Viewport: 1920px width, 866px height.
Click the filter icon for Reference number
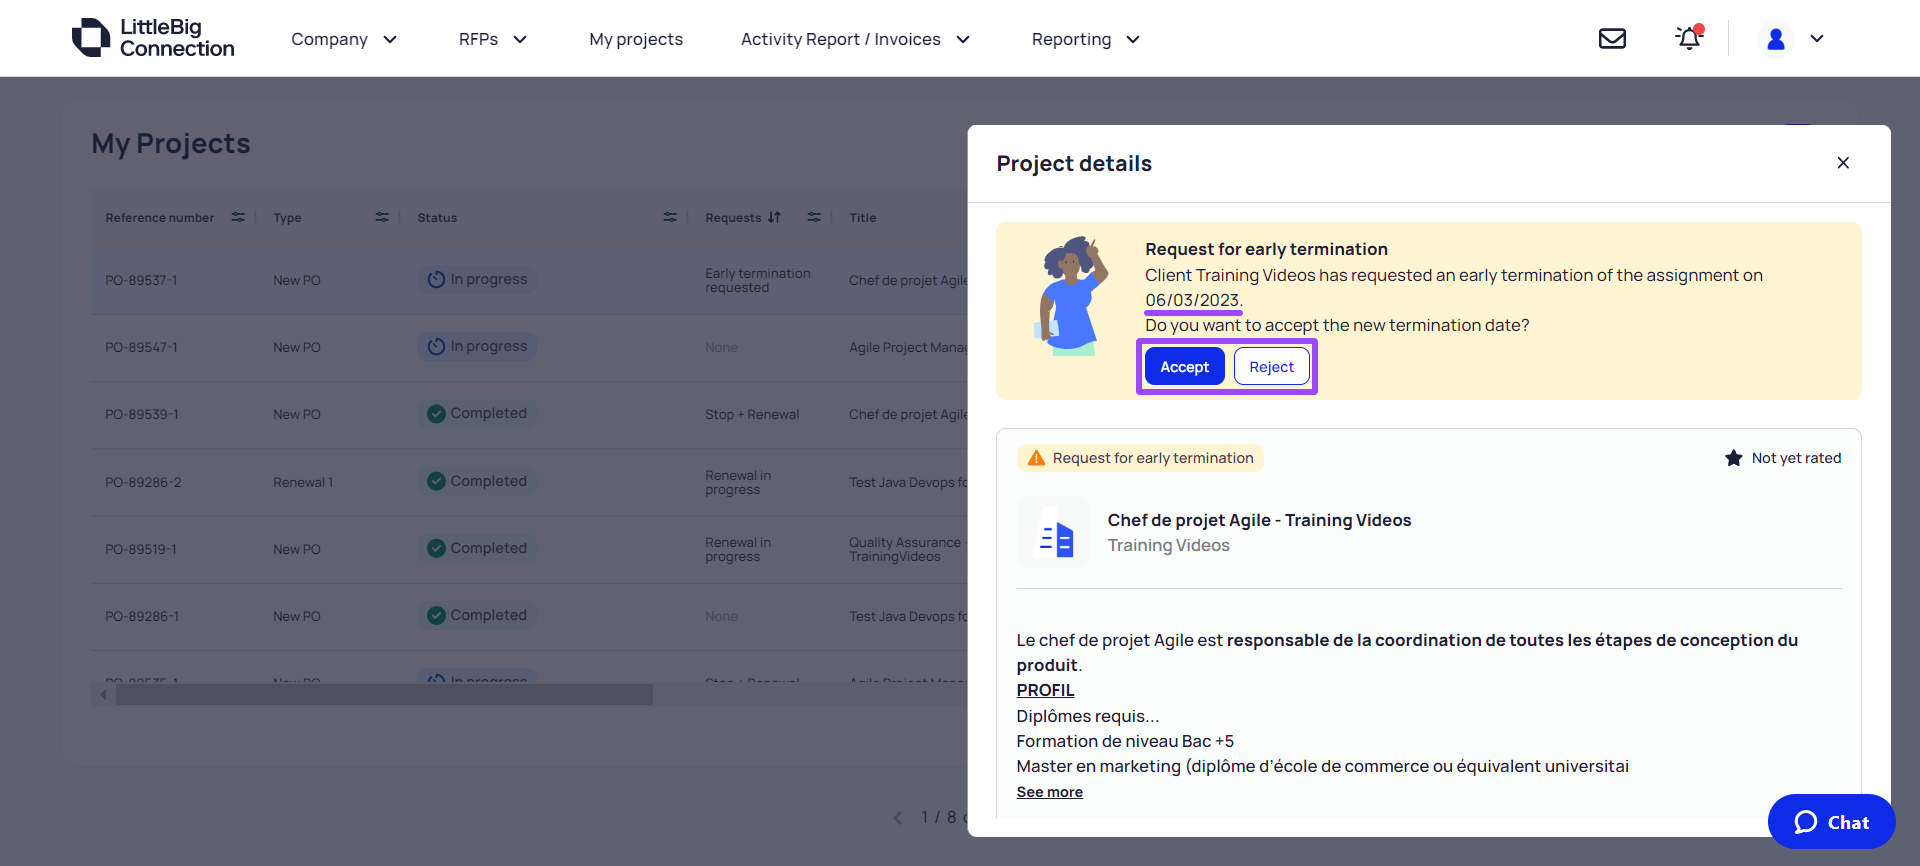[x=238, y=217]
